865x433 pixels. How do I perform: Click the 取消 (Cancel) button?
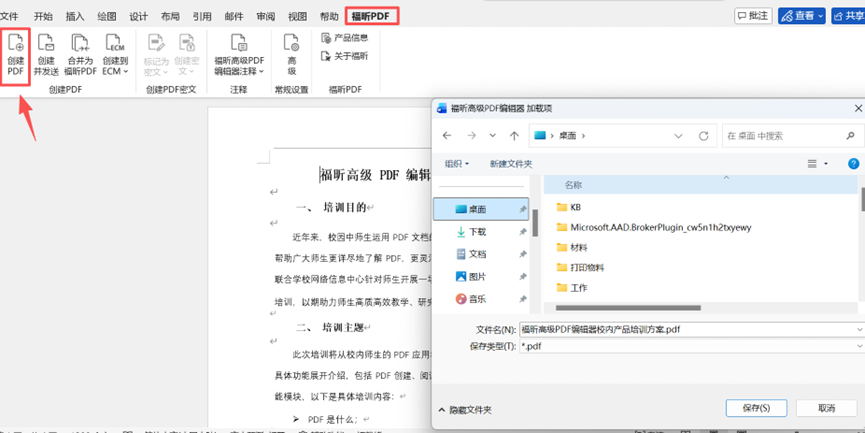[826, 408]
